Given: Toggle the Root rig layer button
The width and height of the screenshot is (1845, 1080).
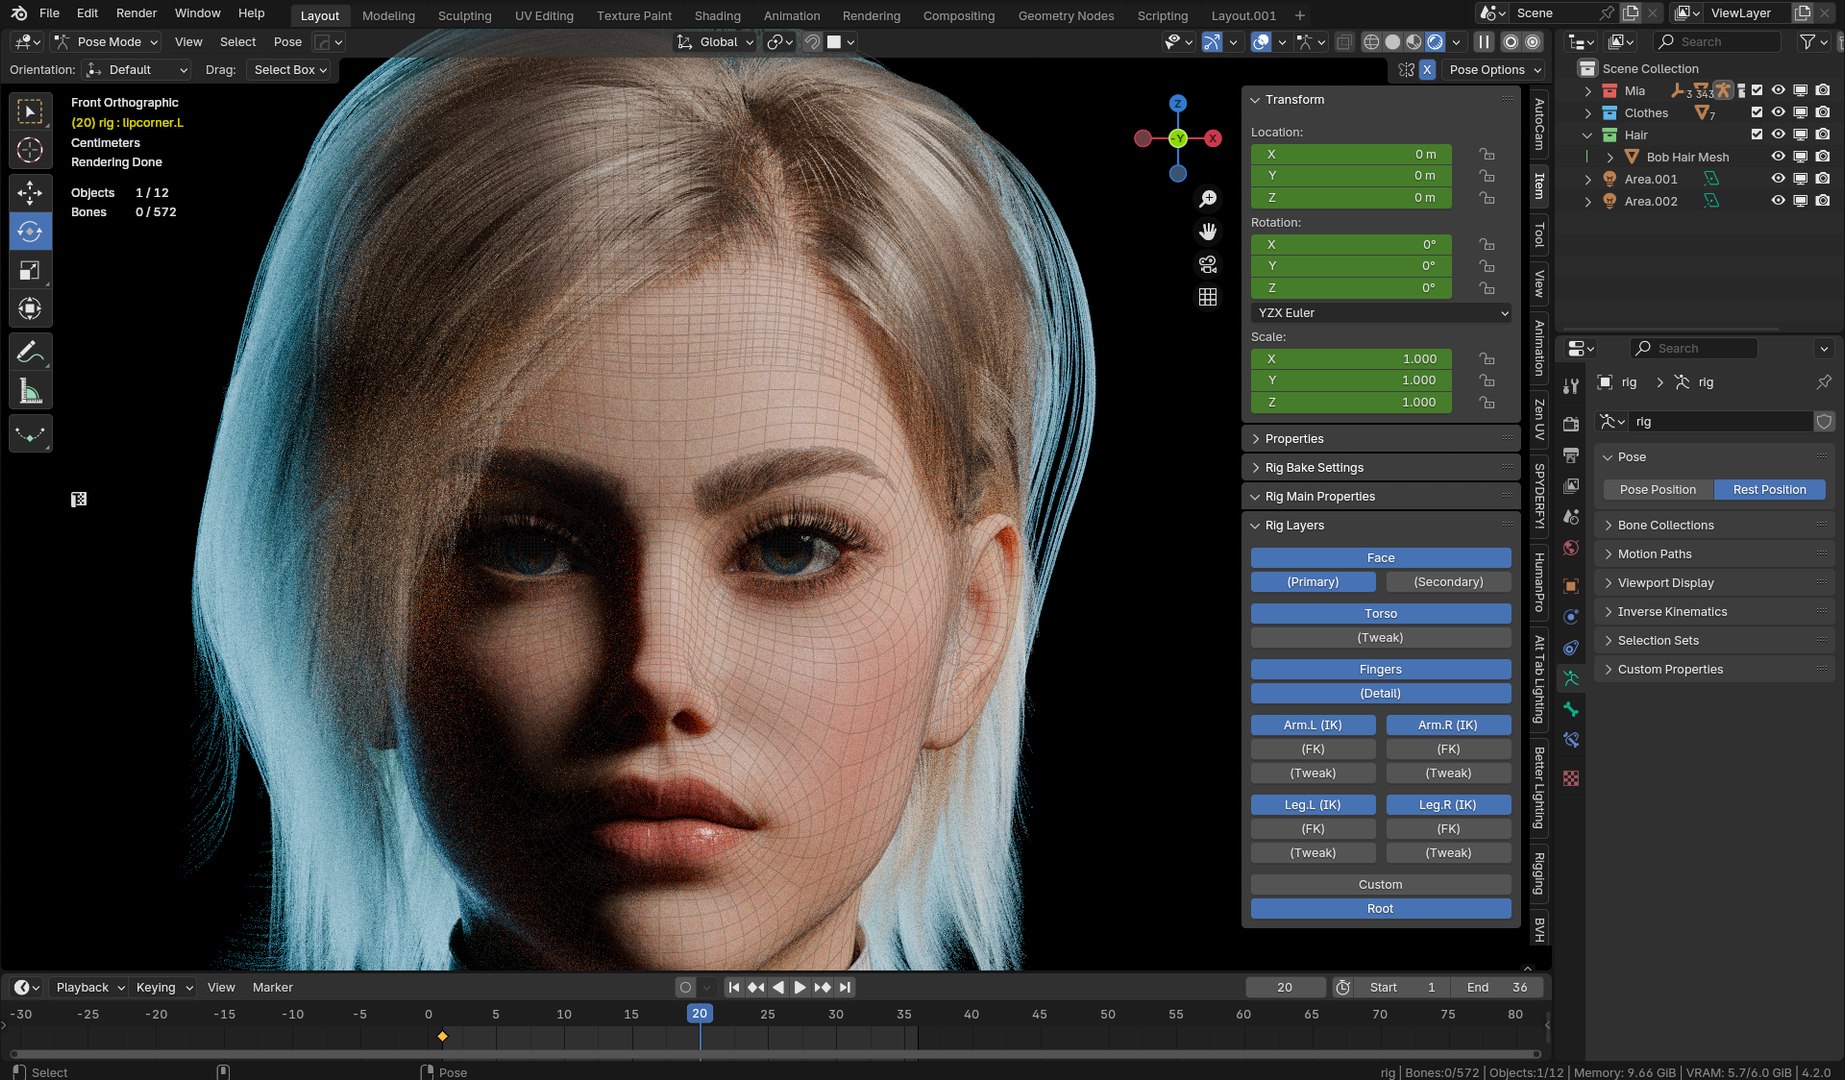Looking at the screenshot, I should point(1380,909).
